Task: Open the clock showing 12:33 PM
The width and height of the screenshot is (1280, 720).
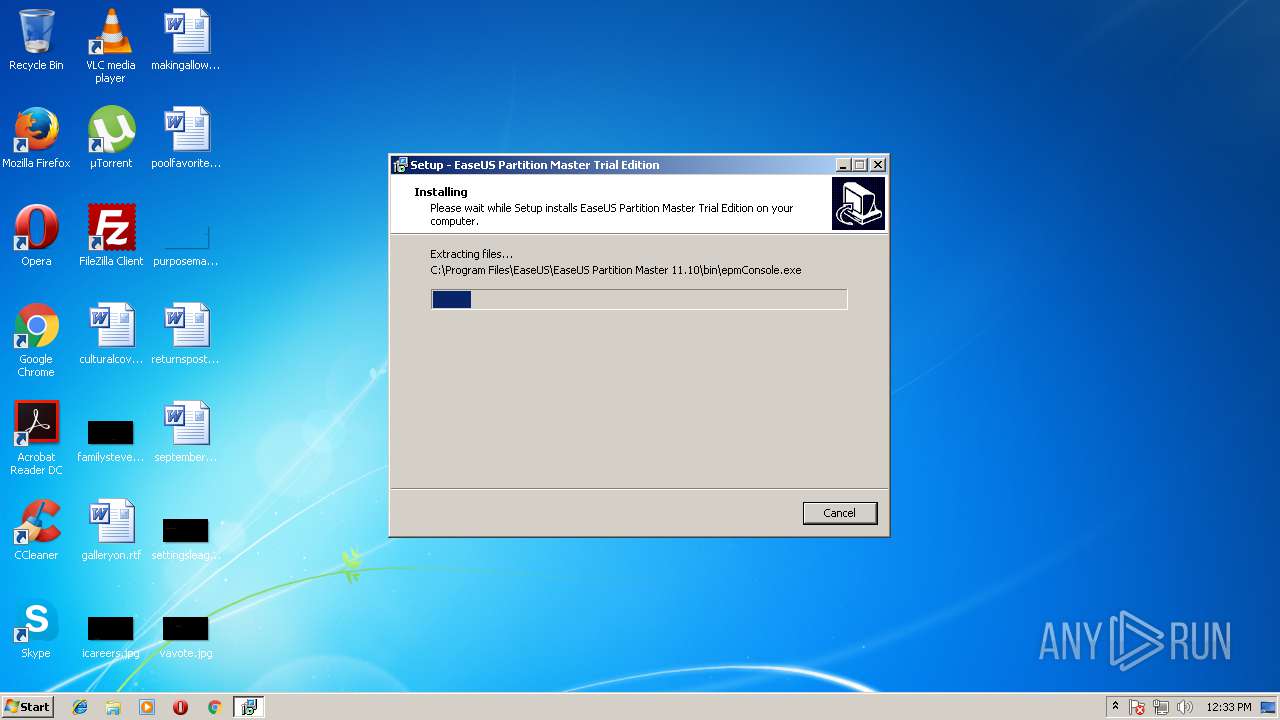Action: pos(1229,707)
